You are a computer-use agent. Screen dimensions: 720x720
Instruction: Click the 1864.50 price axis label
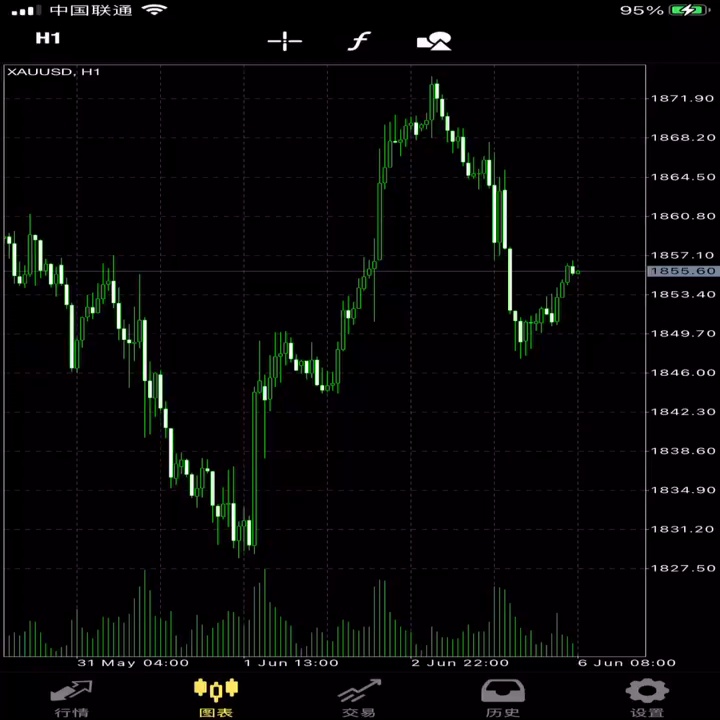click(x=682, y=177)
